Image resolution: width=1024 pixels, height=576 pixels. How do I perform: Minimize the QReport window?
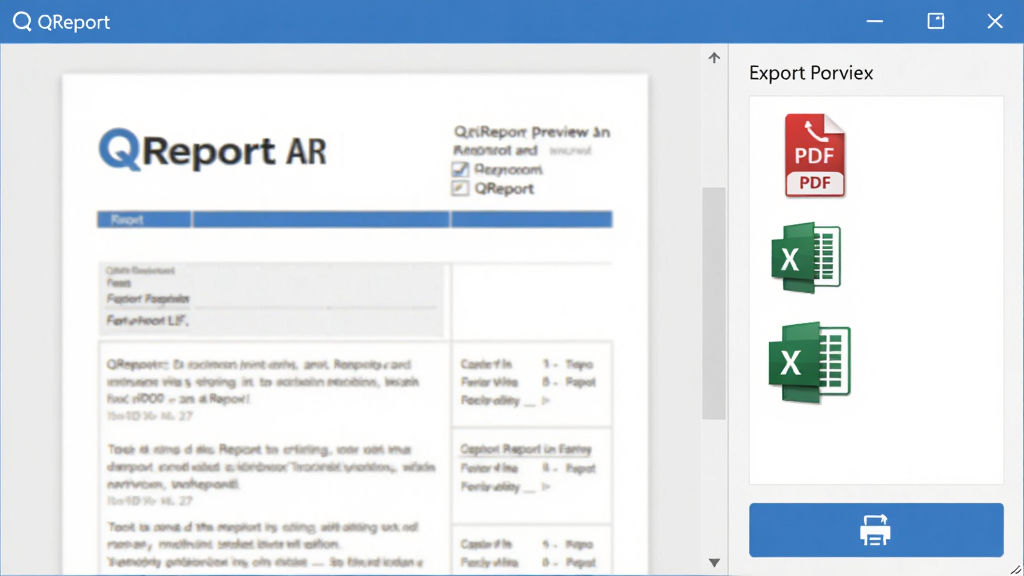click(874, 22)
